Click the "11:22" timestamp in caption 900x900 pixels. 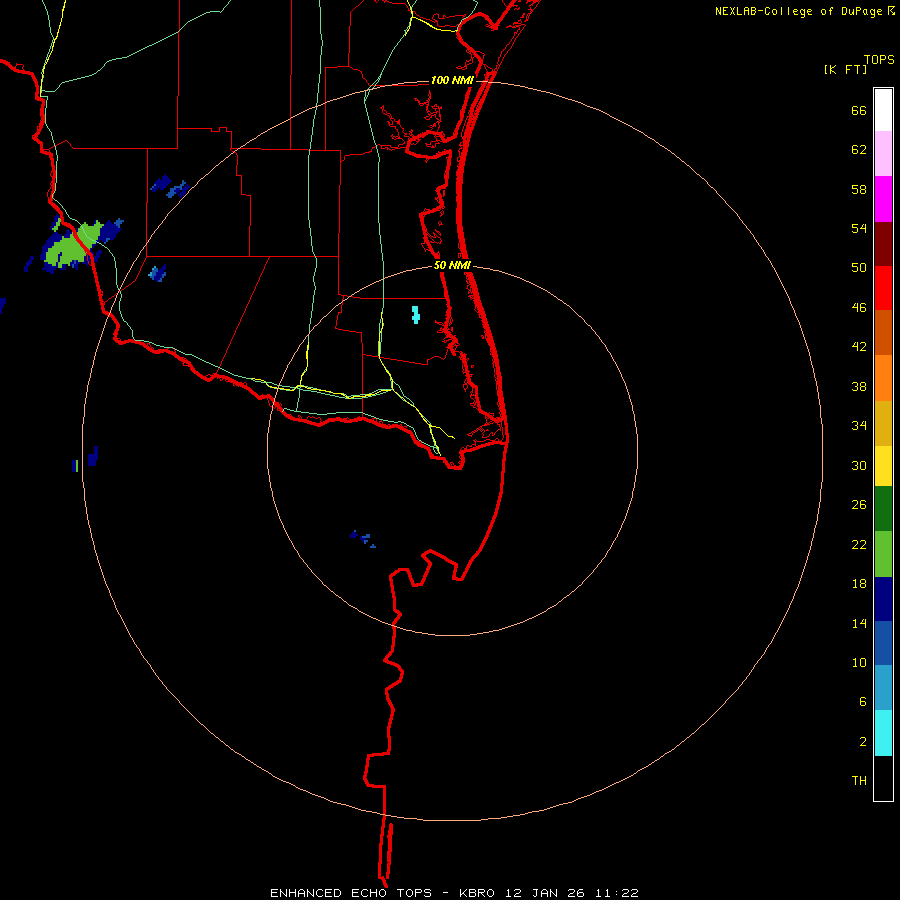tap(617, 893)
